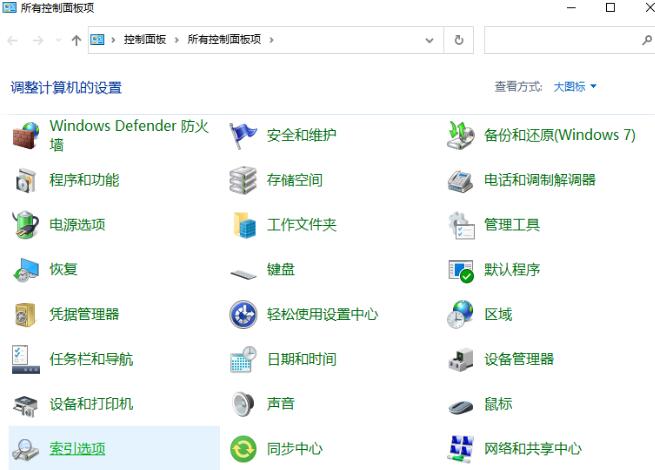The height and width of the screenshot is (470, 655).
Task: Expand the chevron after 控制面板 breadcrumb
Action: (x=177, y=40)
